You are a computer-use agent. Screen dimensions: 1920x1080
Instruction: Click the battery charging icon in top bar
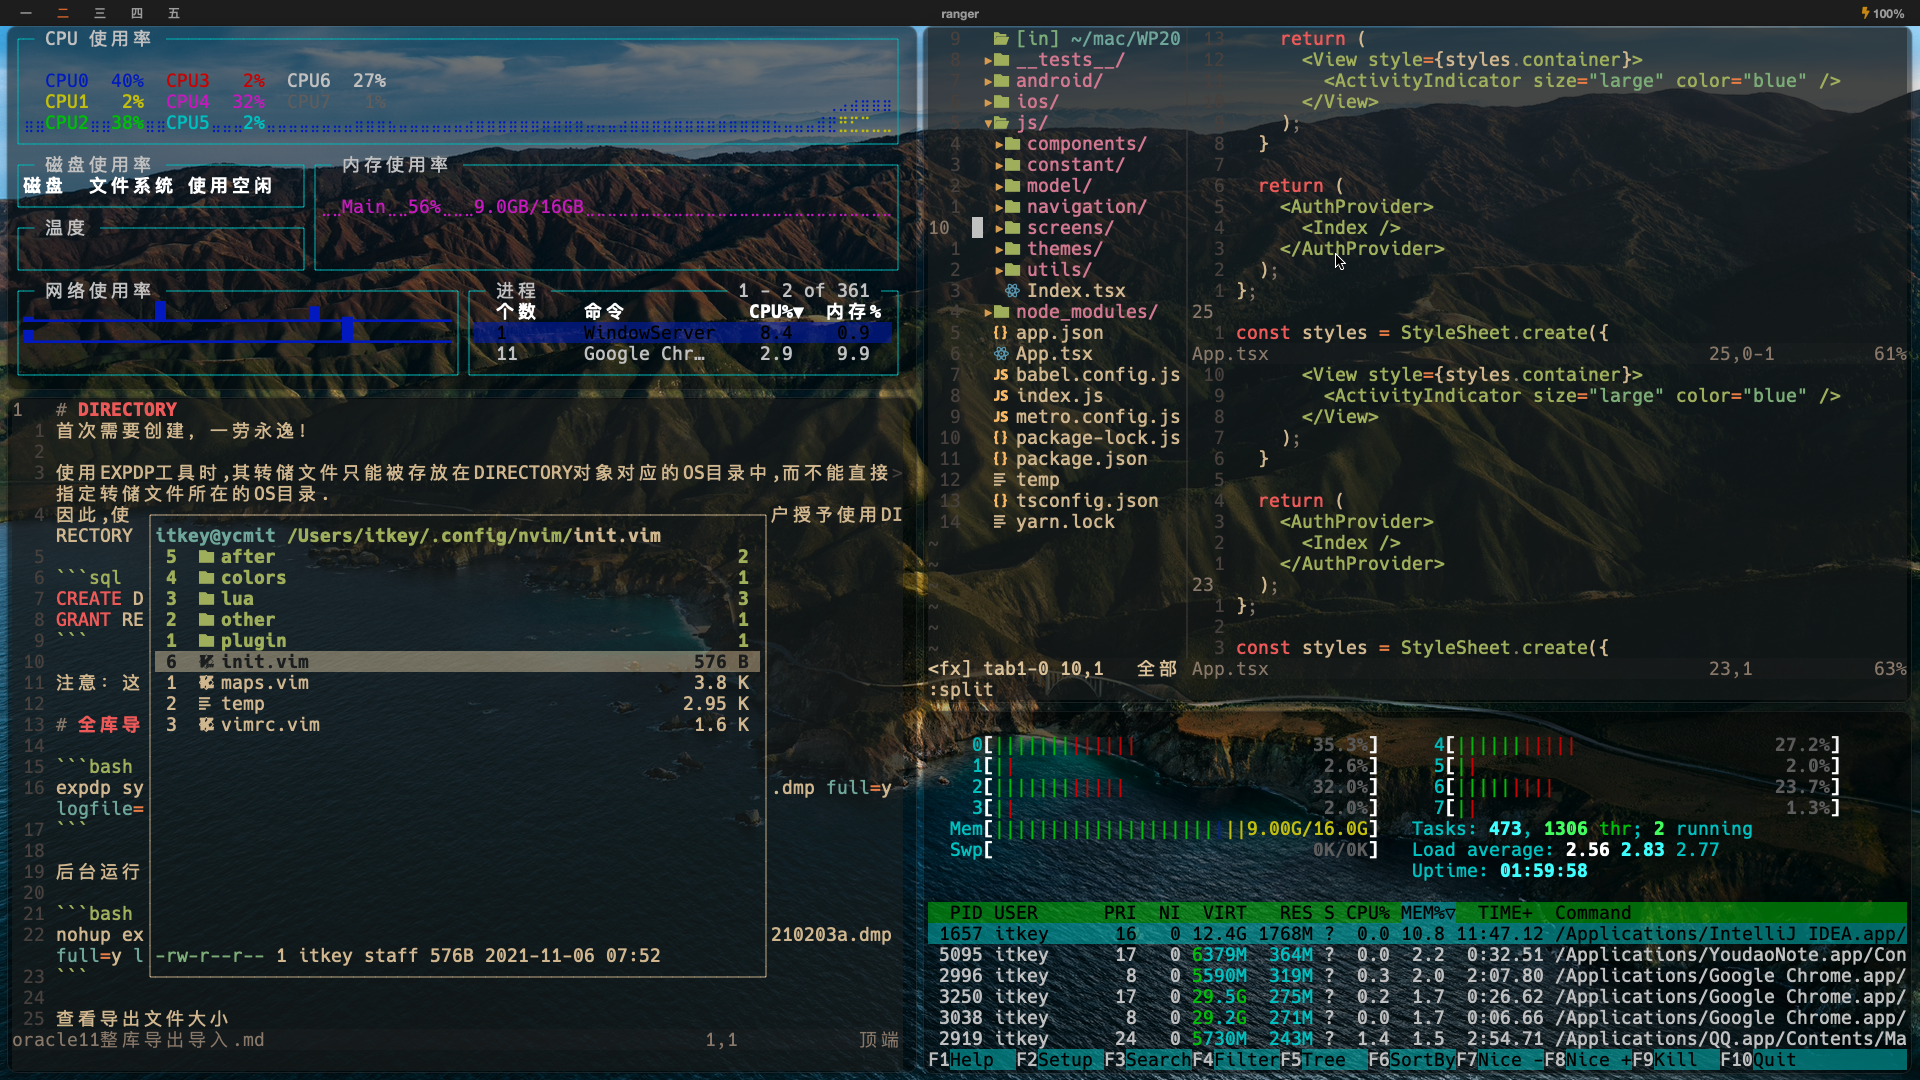tap(1865, 13)
